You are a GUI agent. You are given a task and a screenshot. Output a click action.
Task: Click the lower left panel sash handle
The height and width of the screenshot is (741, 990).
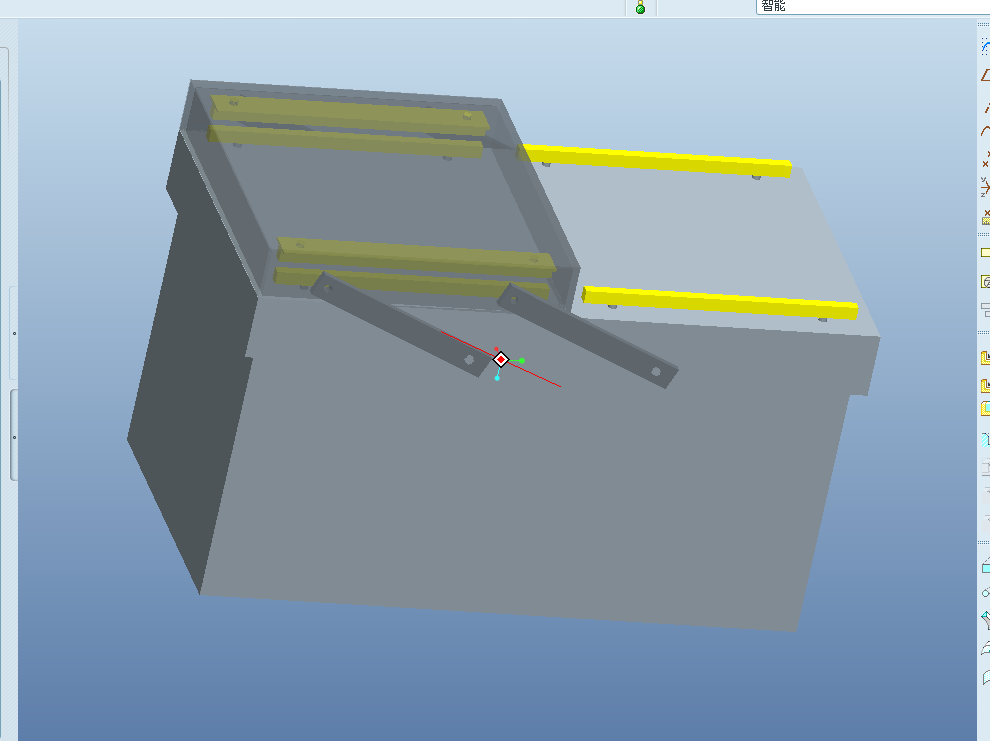coord(14,436)
